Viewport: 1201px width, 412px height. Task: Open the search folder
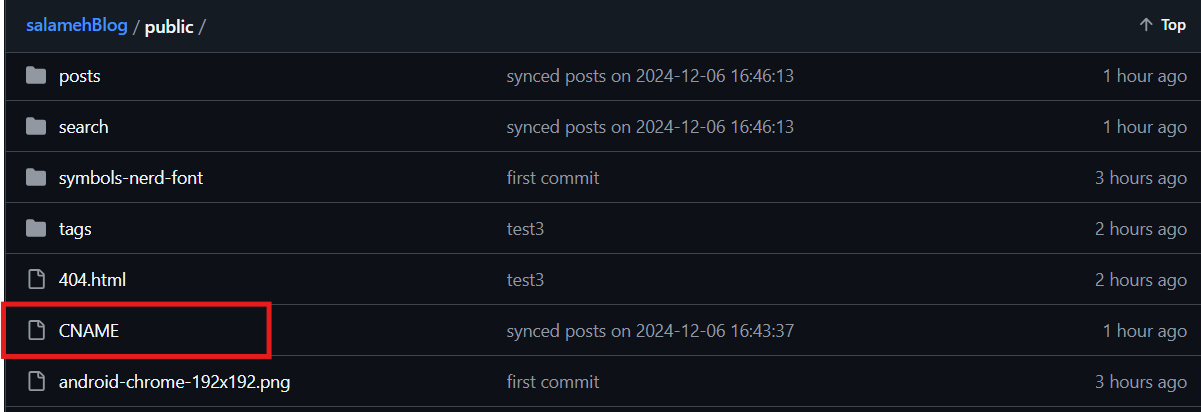pyautogui.click(x=84, y=127)
